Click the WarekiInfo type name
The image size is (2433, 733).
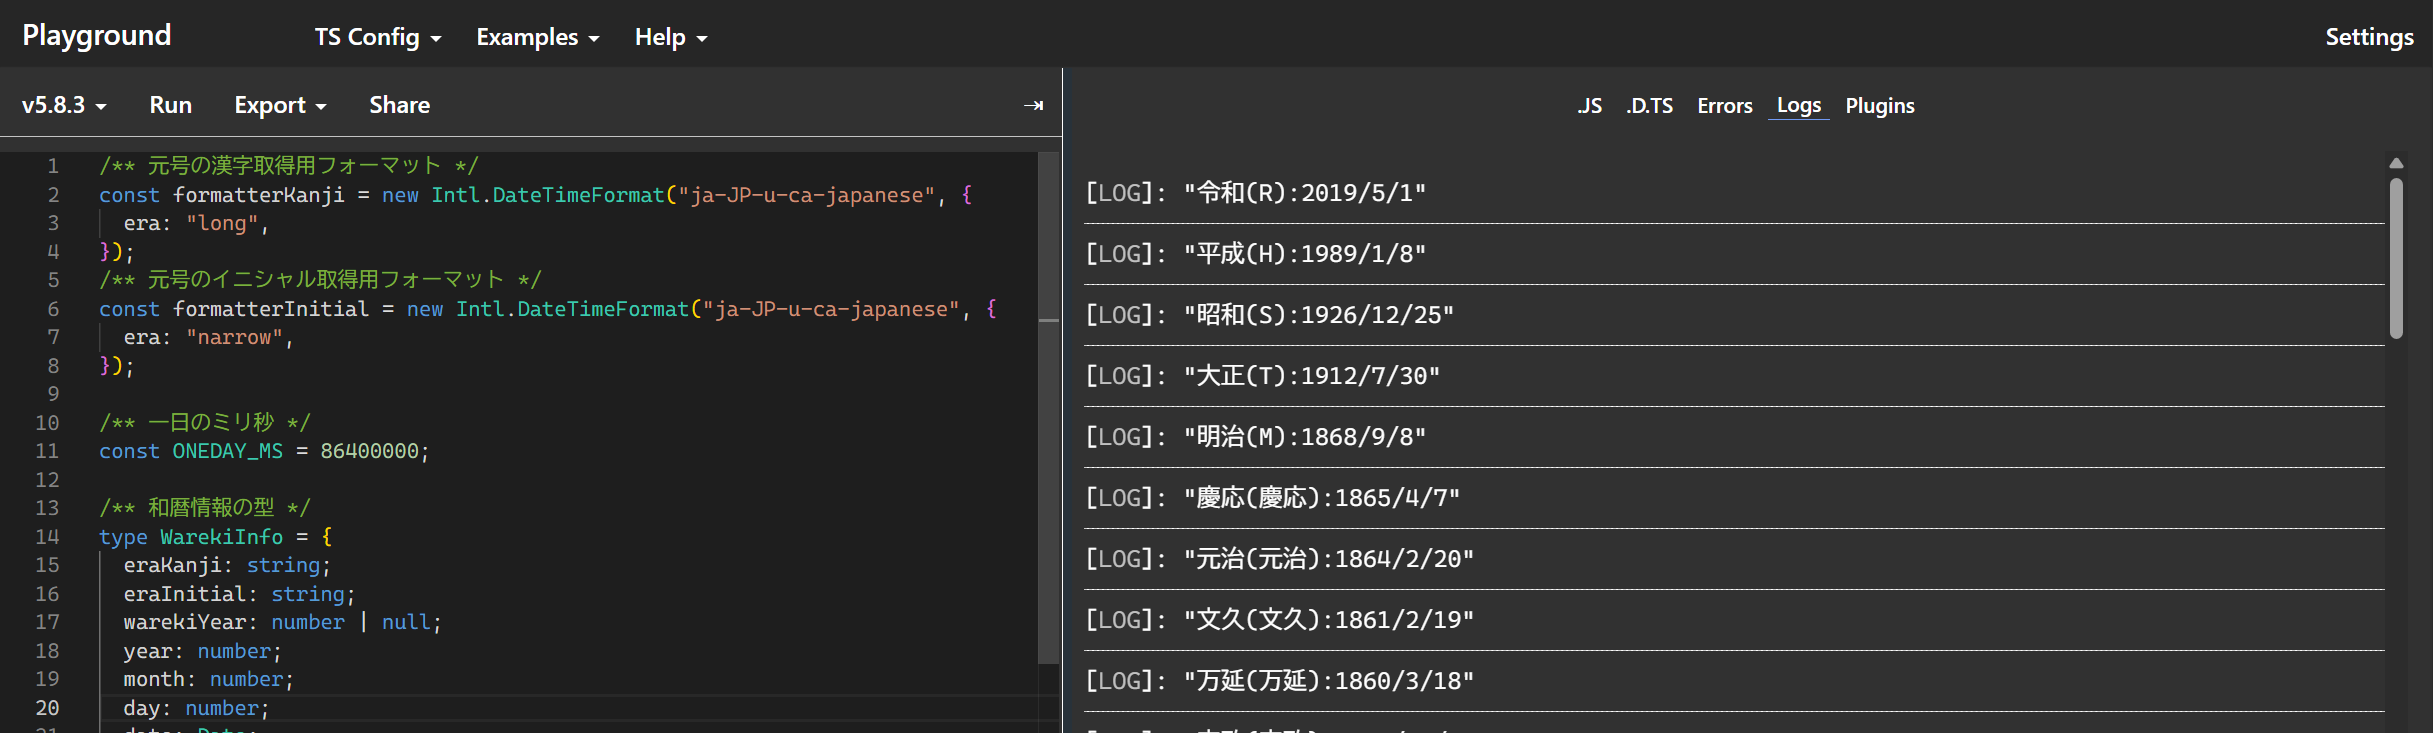point(222,537)
